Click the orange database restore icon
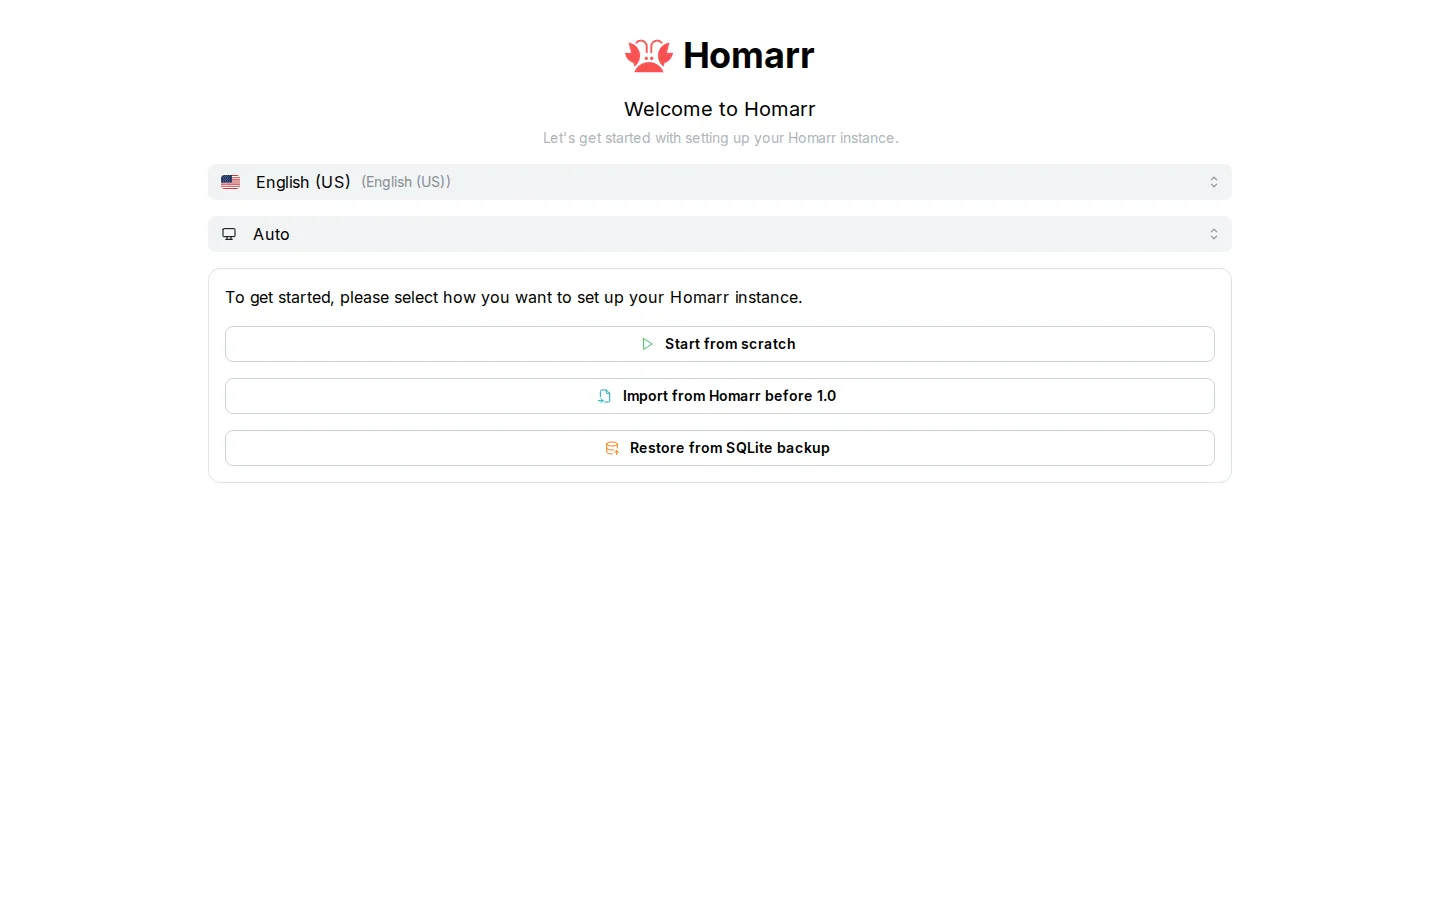 (x=612, y=448)
